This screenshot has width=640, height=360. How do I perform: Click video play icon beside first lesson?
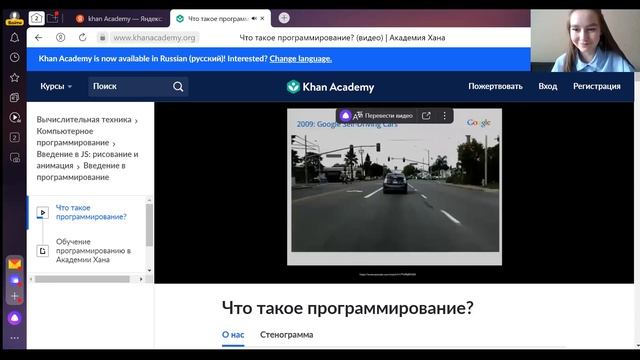(x=42, y=212)
